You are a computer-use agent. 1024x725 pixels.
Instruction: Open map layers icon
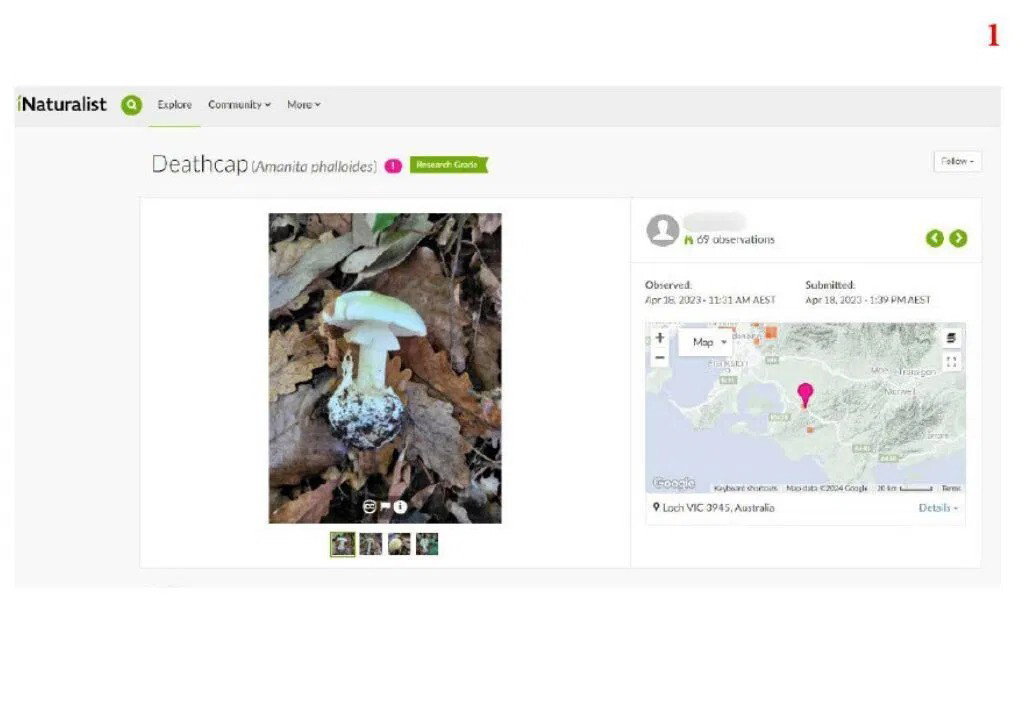[x=952, y=338]
